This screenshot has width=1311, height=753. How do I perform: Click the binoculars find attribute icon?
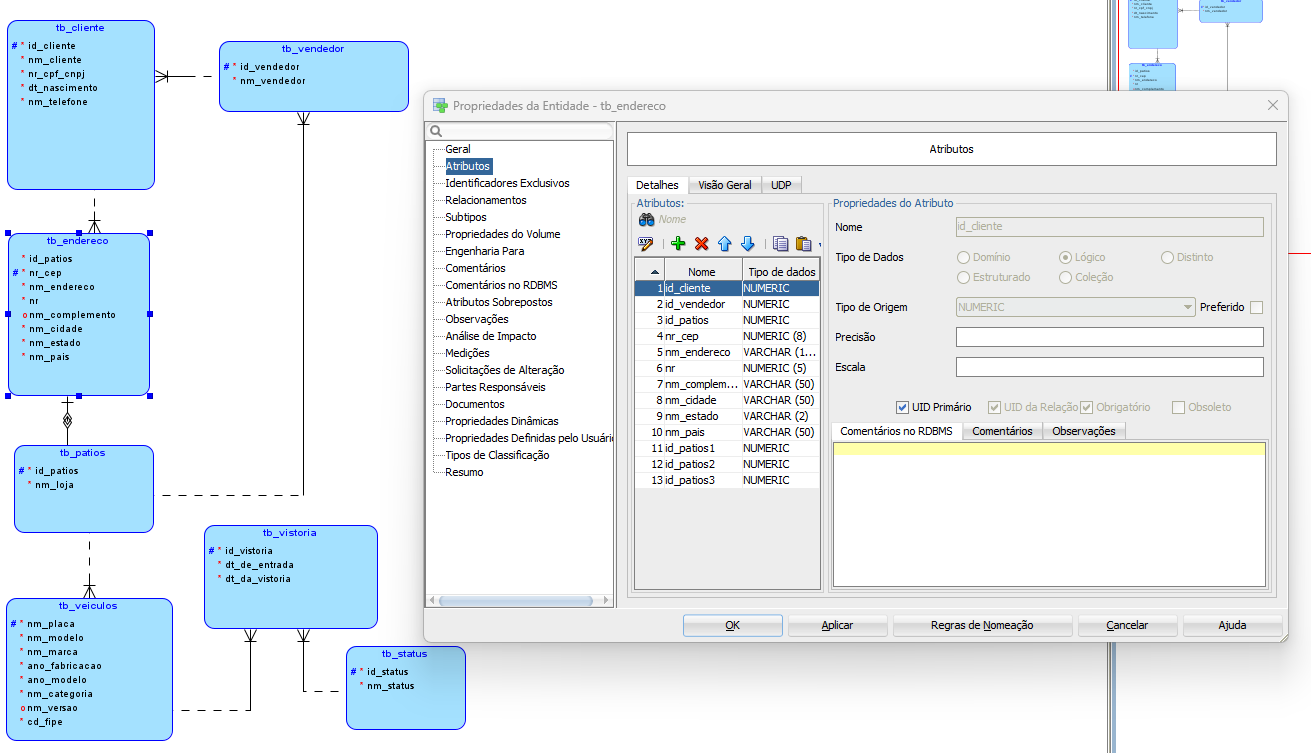pos(646,219)
